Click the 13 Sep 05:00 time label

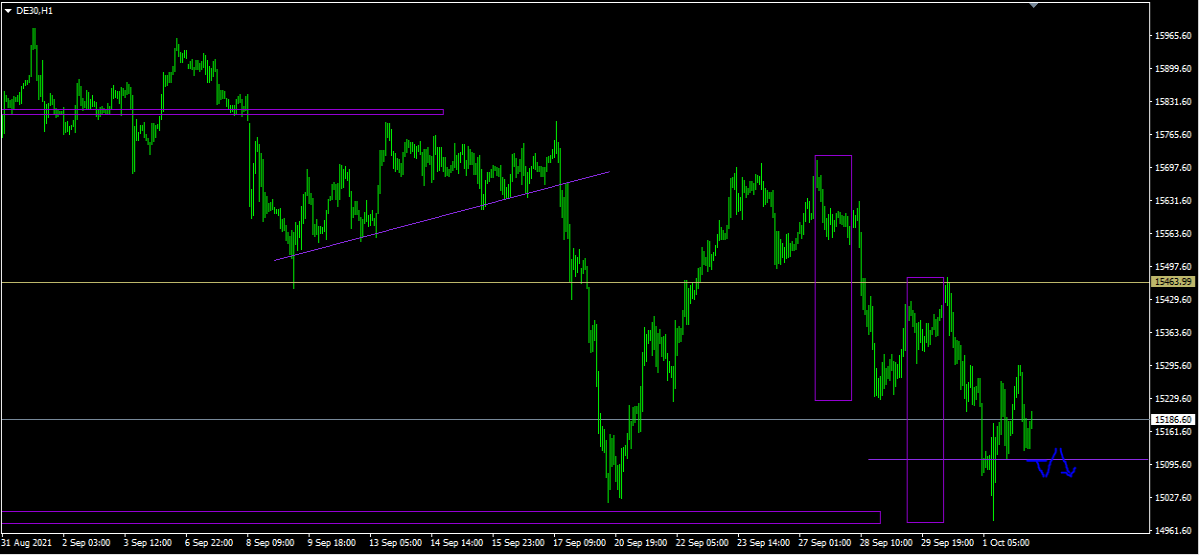(395, 544)
